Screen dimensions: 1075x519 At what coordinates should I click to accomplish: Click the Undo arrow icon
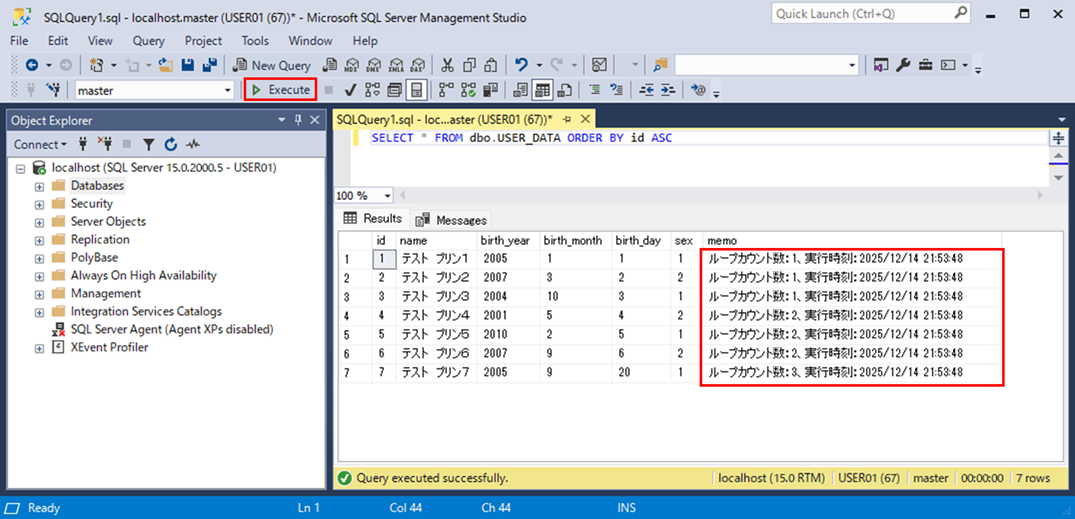pyautogui.click(x=522, y=65)
